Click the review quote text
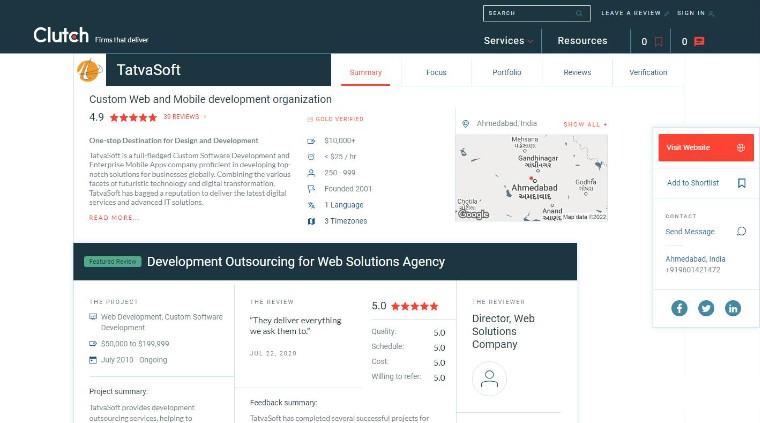This screenshot has width=760, height=423. 295,326
